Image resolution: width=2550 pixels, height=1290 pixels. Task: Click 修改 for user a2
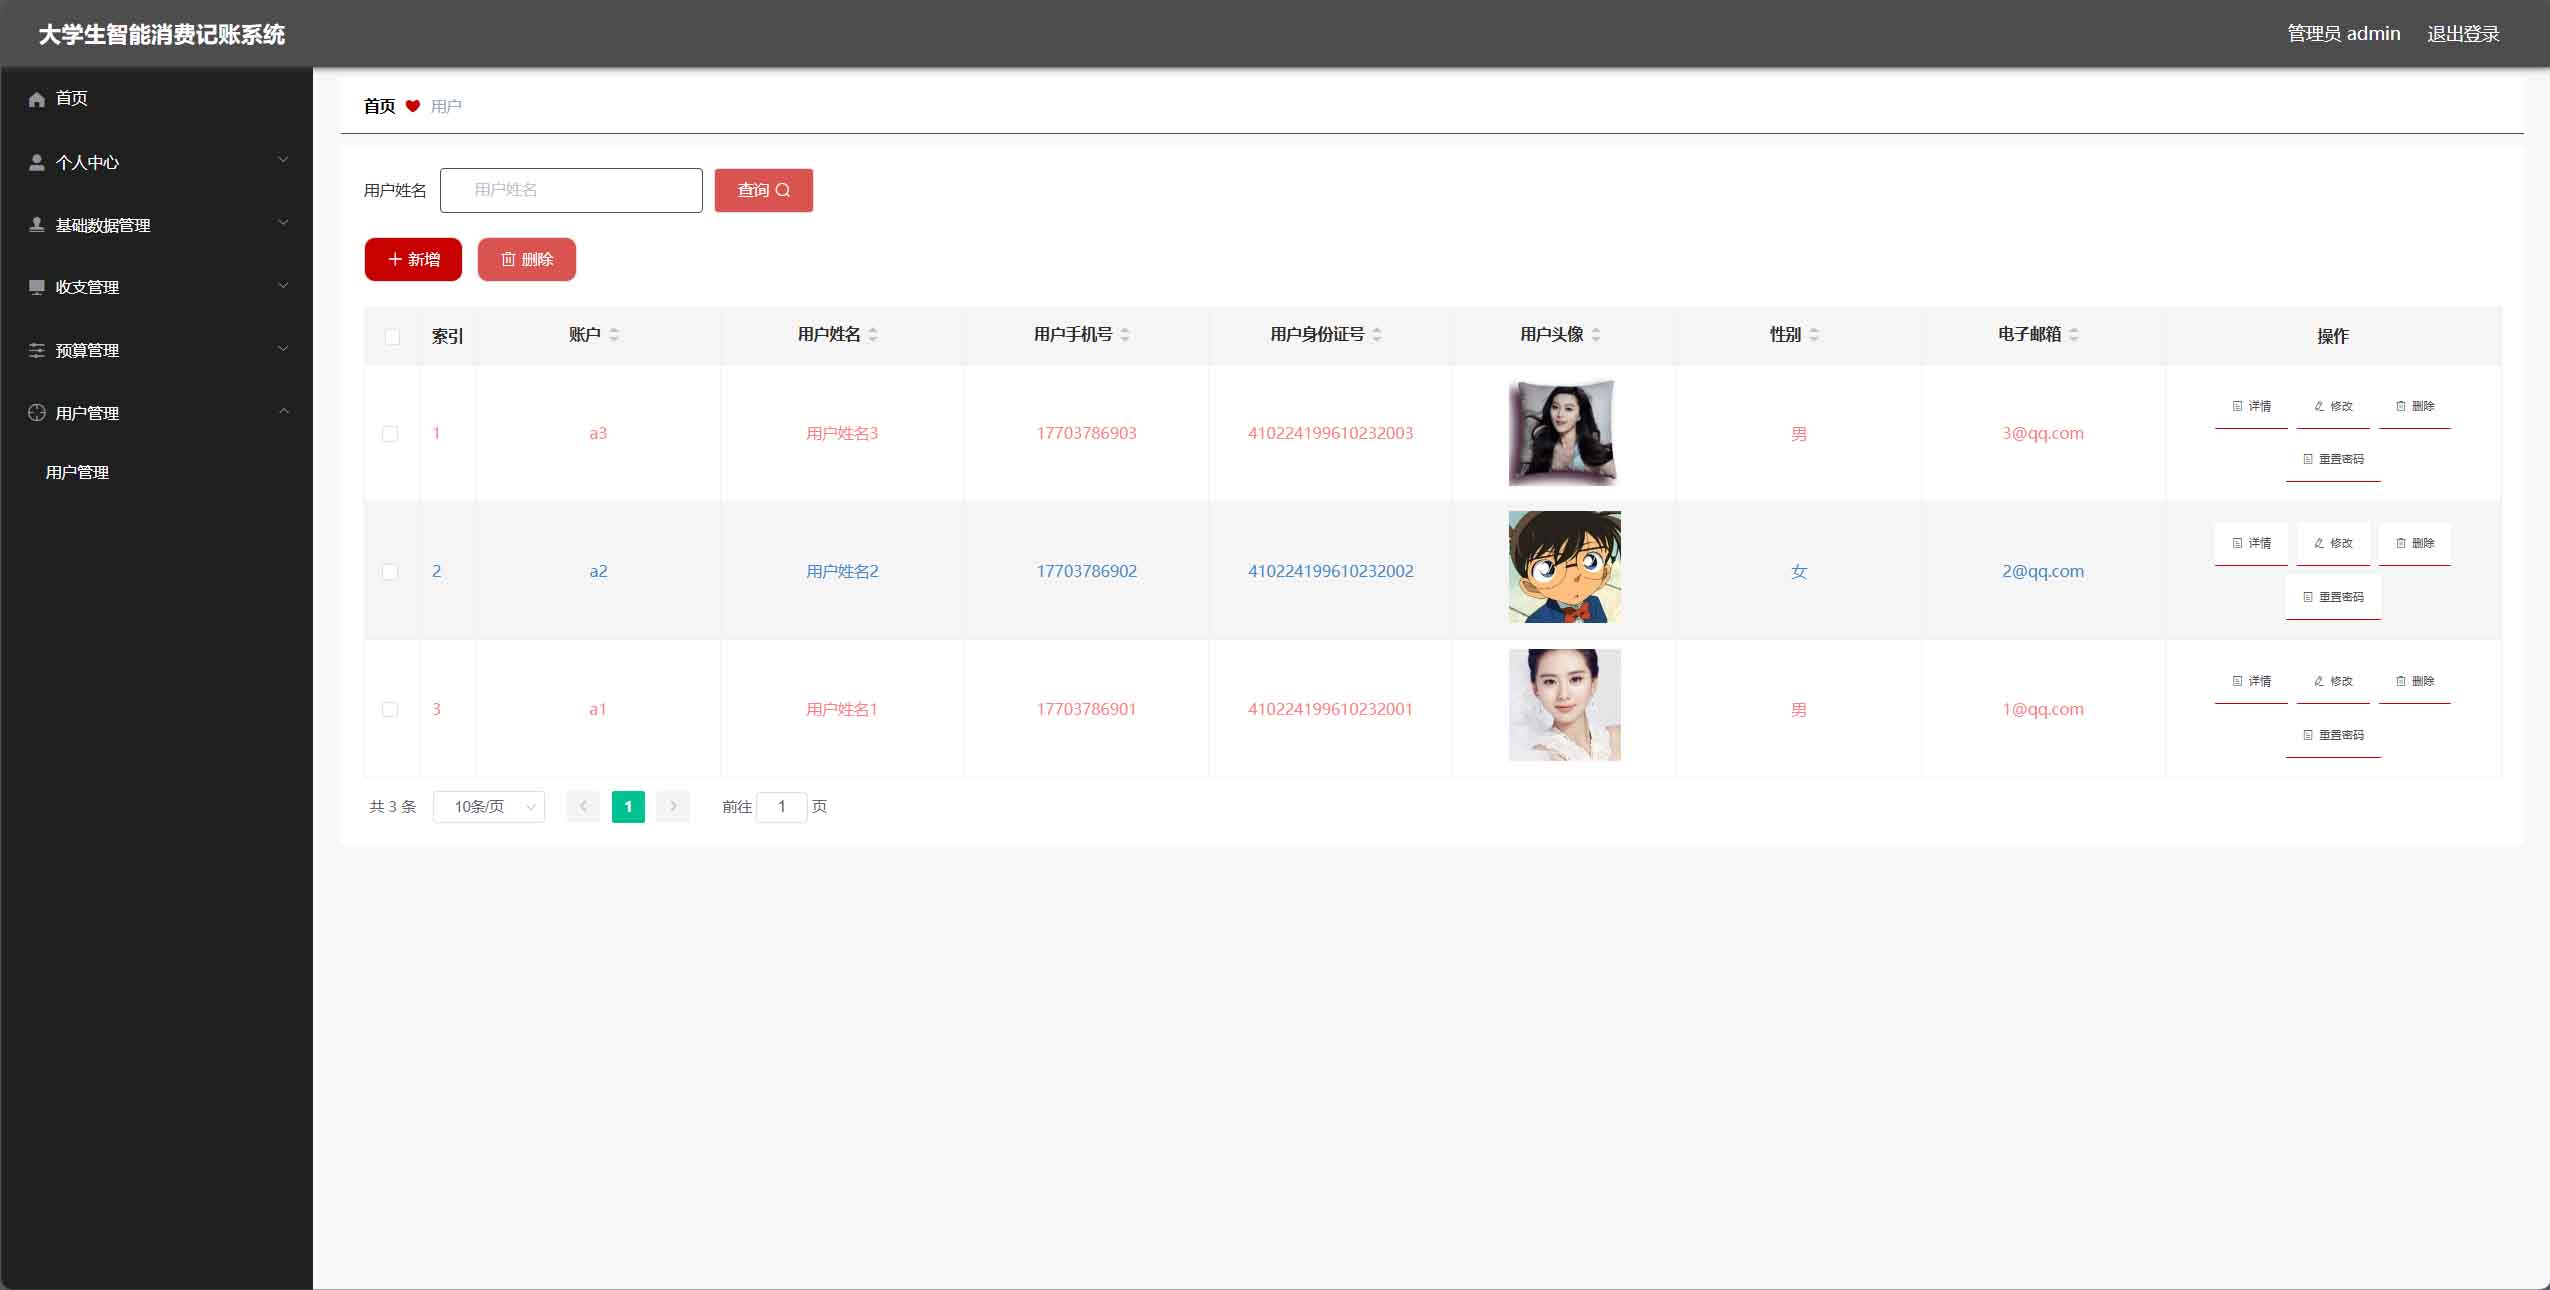point(2333,543)
